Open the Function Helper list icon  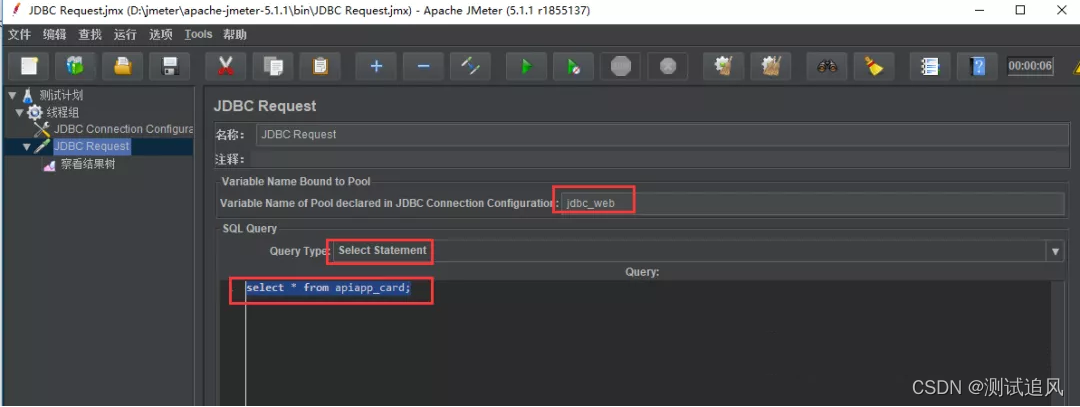click(930, 66)
